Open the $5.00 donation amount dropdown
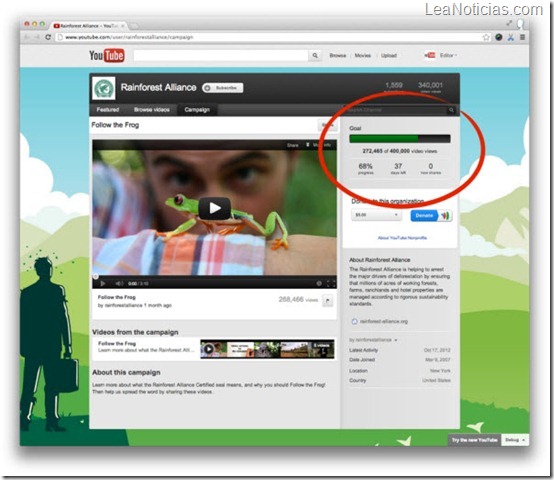The height and width of the screenshot is (480, 554). (x=376, y=215)
